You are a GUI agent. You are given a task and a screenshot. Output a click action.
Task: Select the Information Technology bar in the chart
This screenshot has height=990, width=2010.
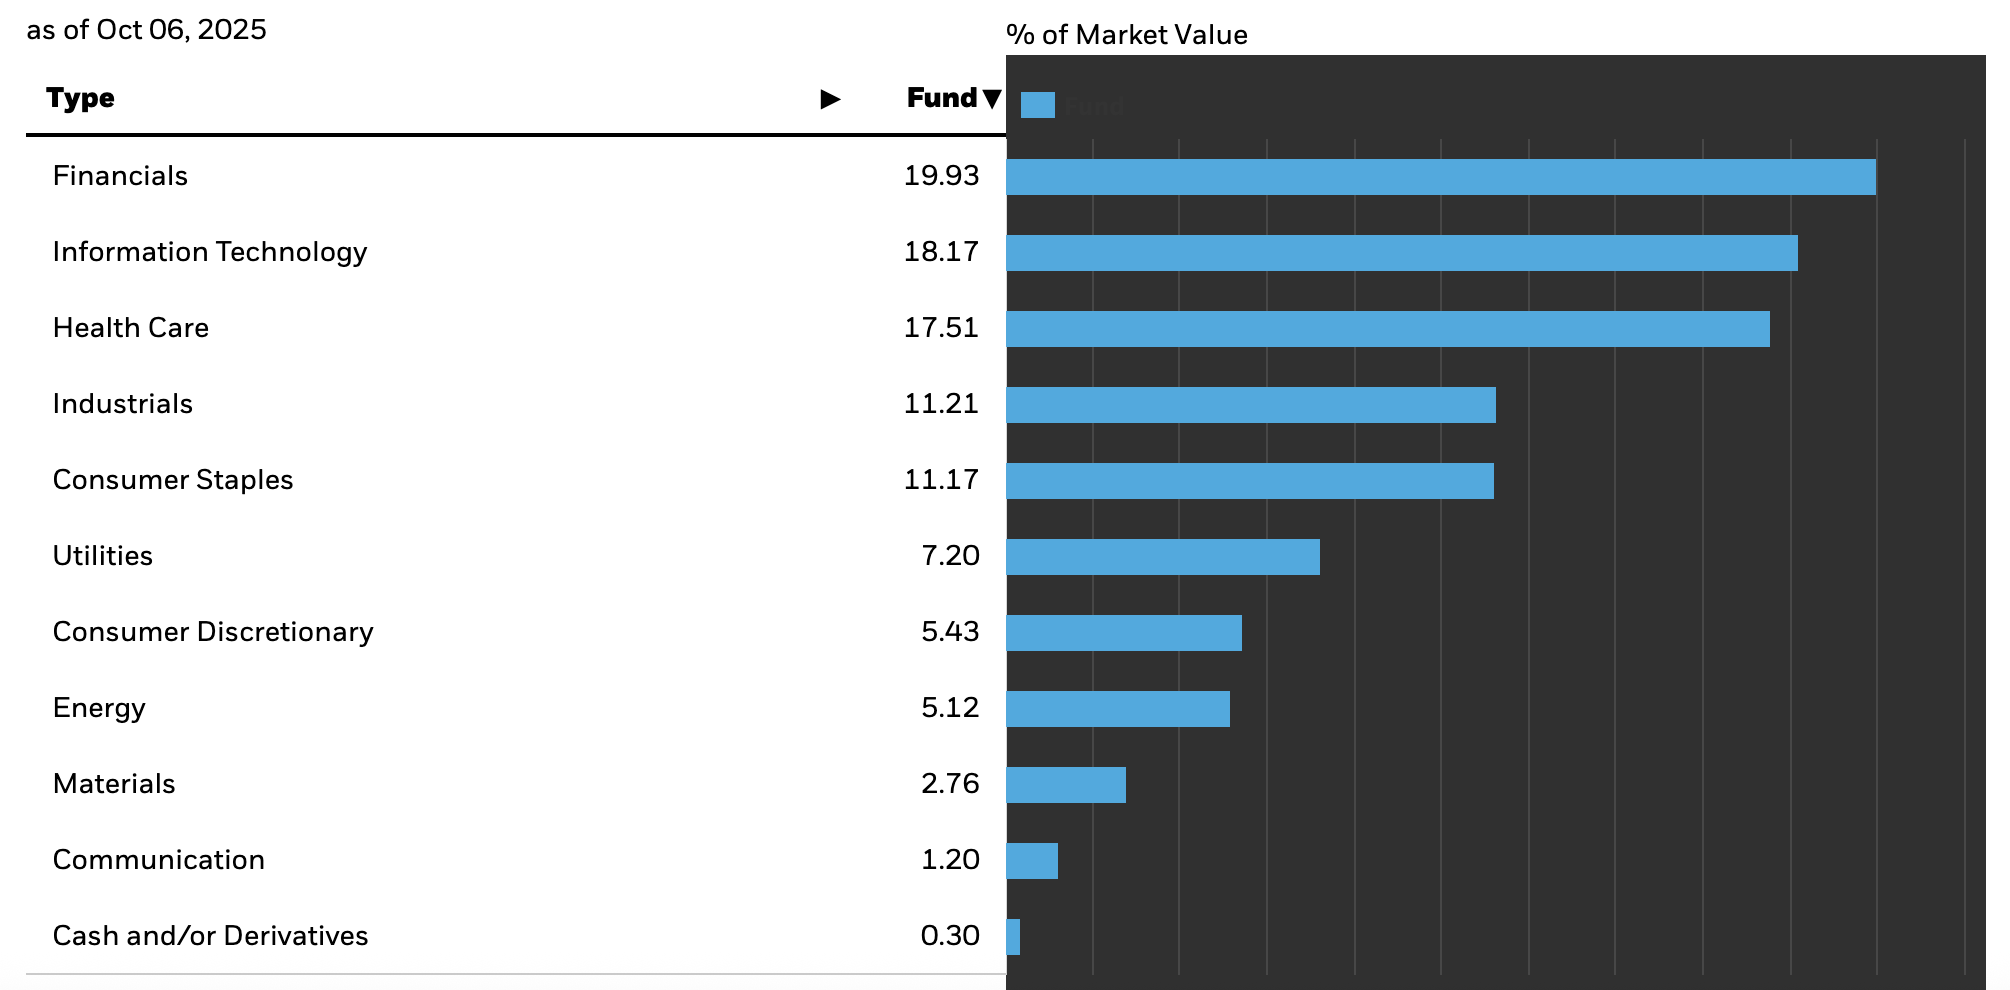[1400, 254]
